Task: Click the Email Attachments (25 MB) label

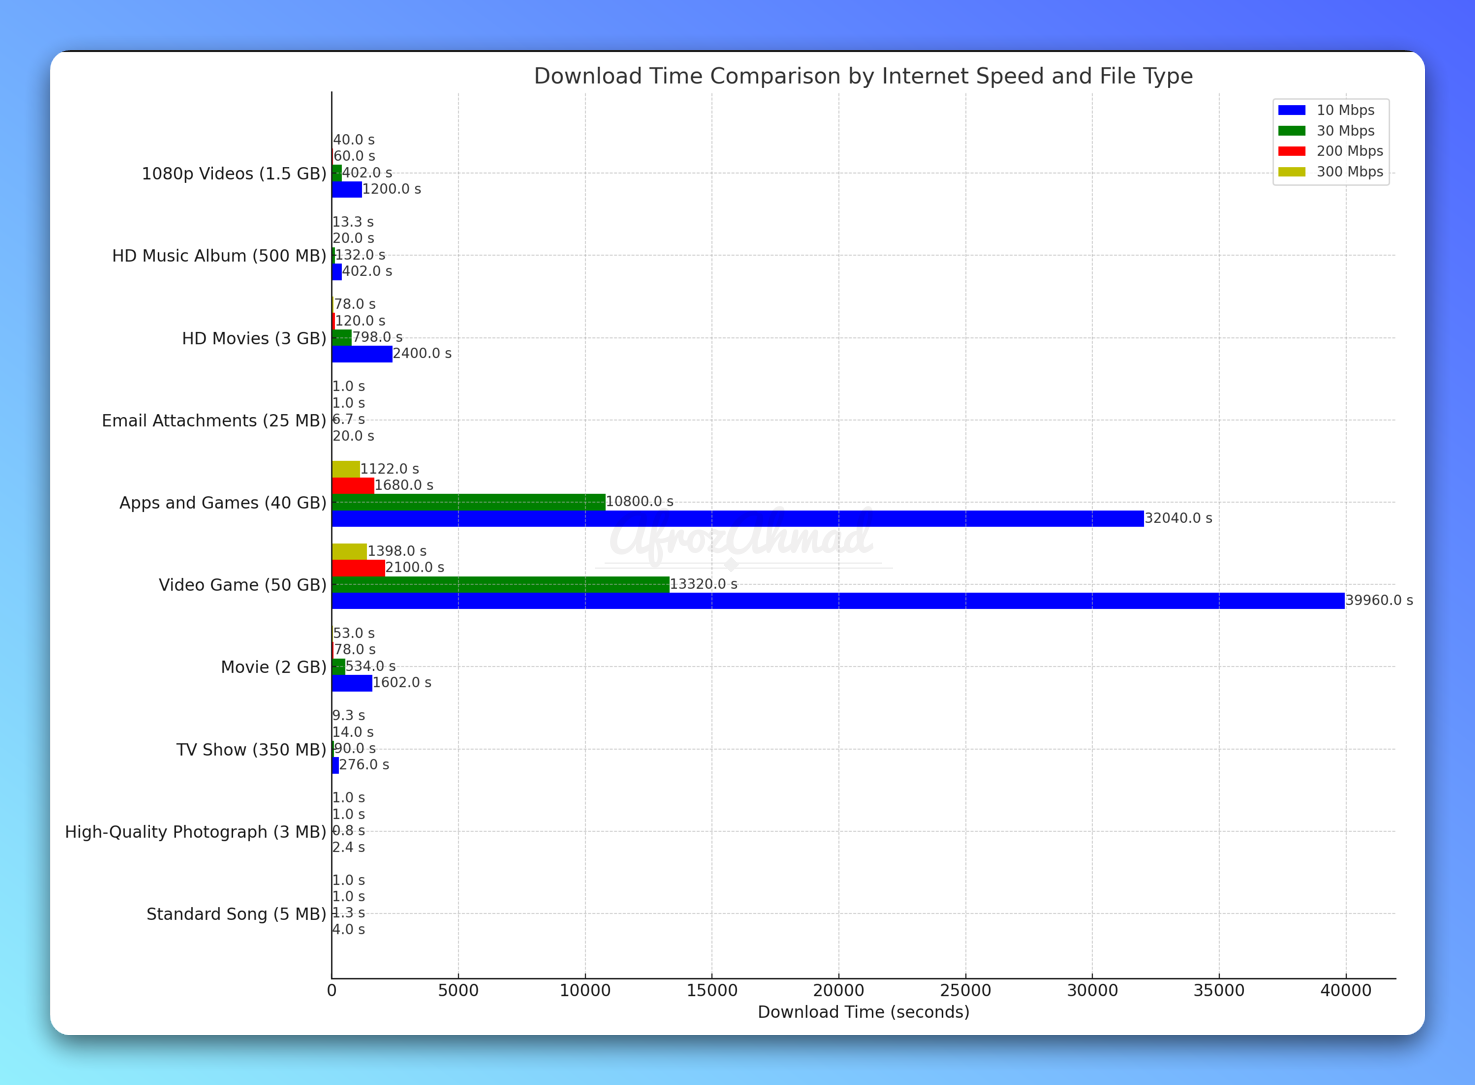Action: point(214,421)
